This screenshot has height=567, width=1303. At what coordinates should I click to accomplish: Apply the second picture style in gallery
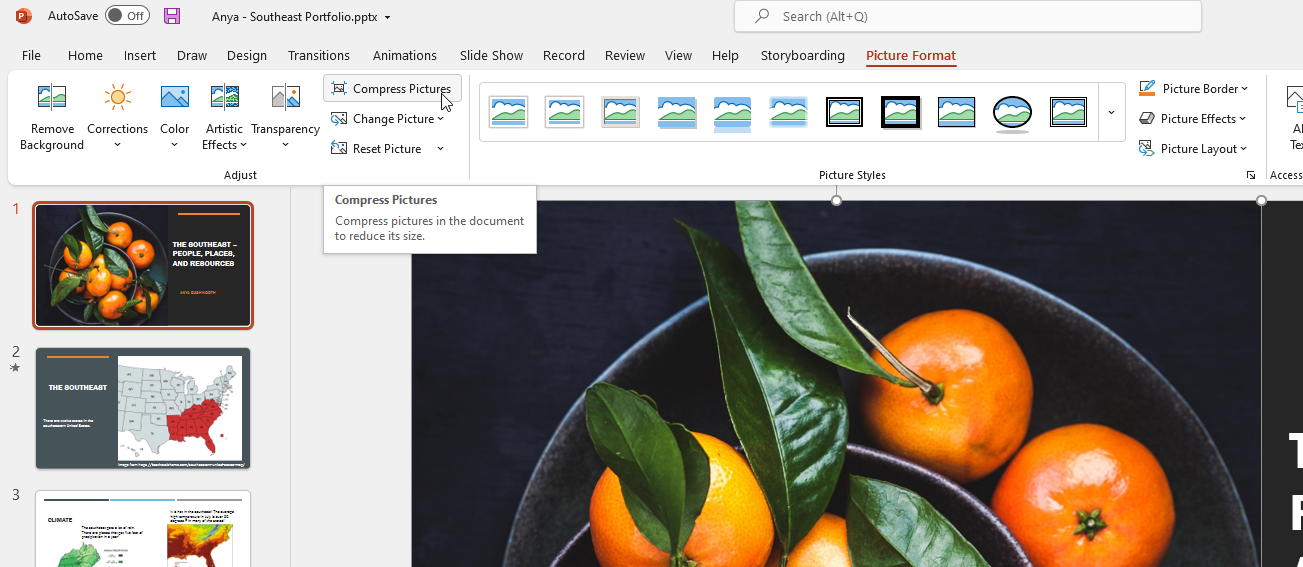click(x=565, y=112)
